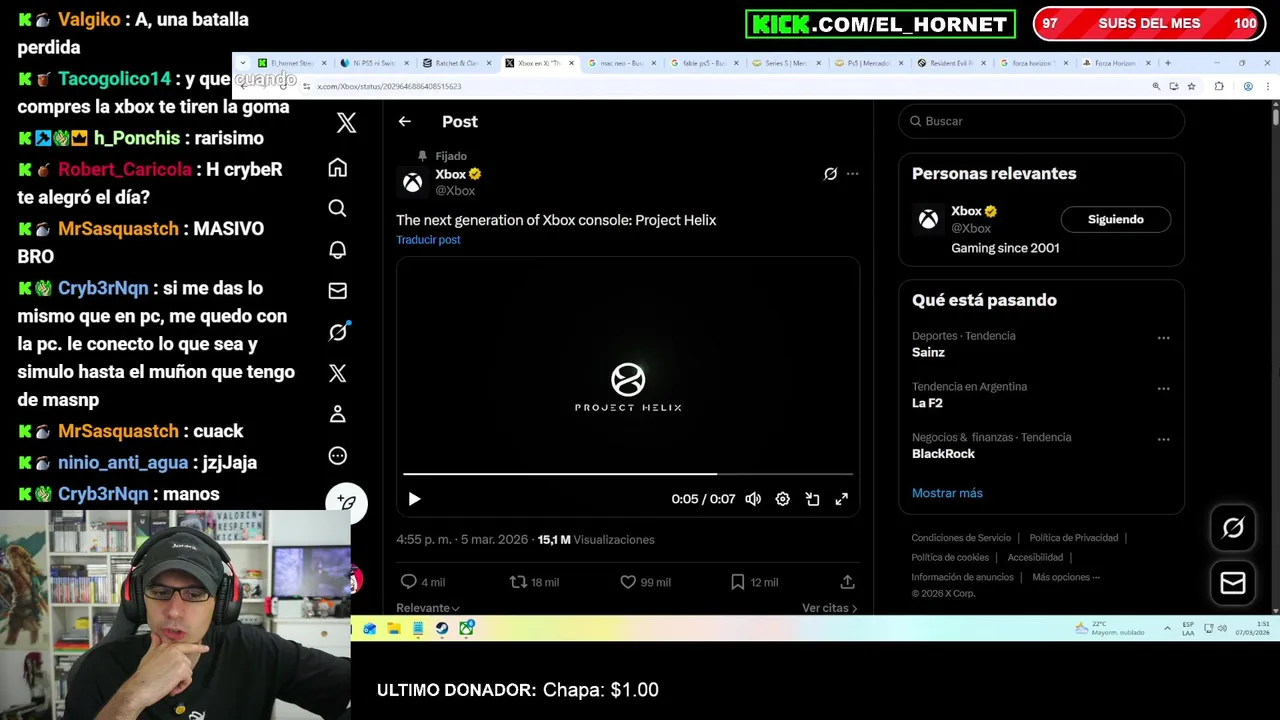Screen dimensions: 1280x720
Task: Like the post with 99 mil
Action: [646, 582]
